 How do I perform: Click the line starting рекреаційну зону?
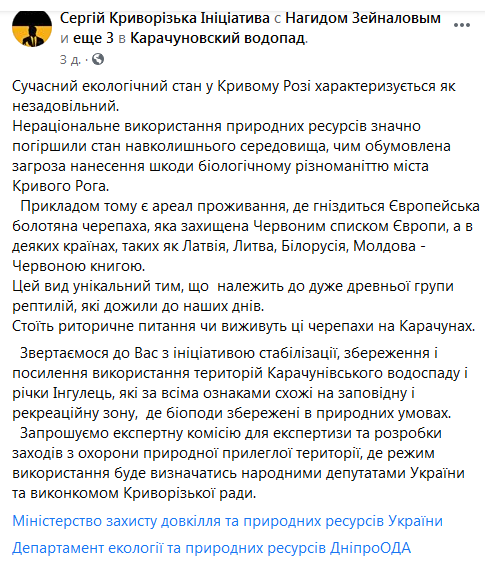point(232,413)
